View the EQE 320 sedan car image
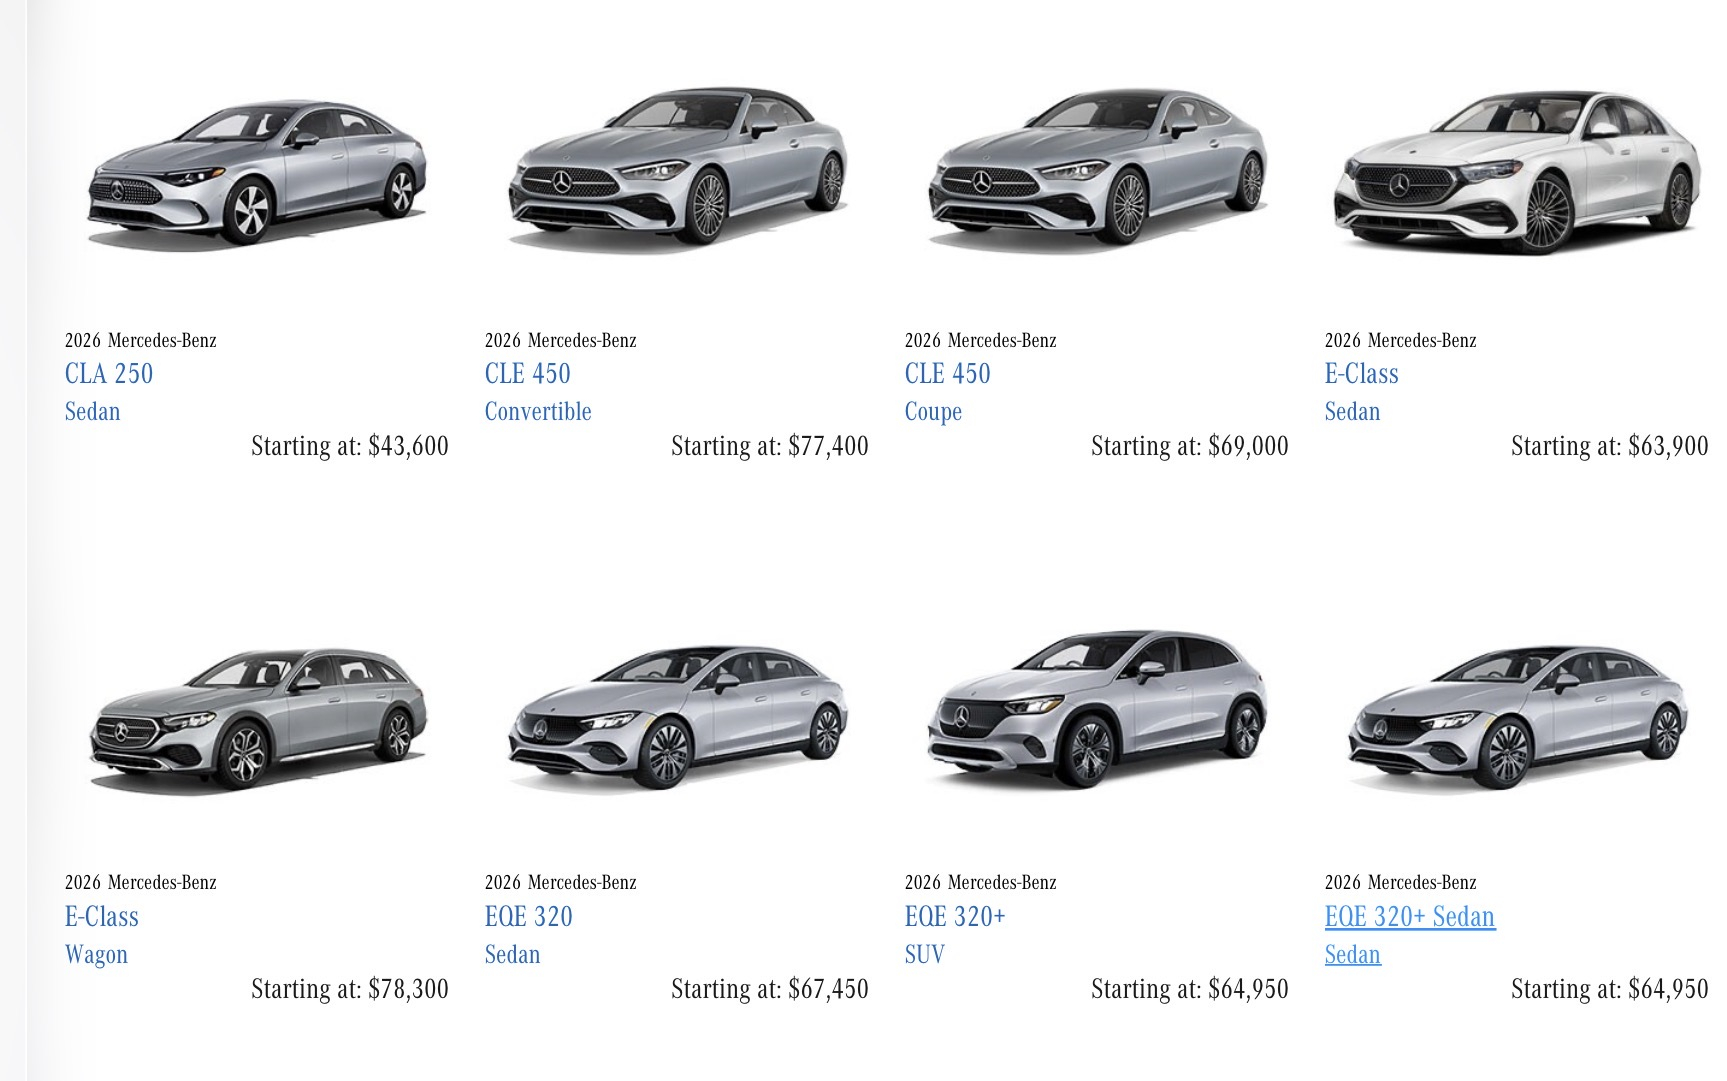Viewport: 1727px width, 1081px height. point(677,717)
